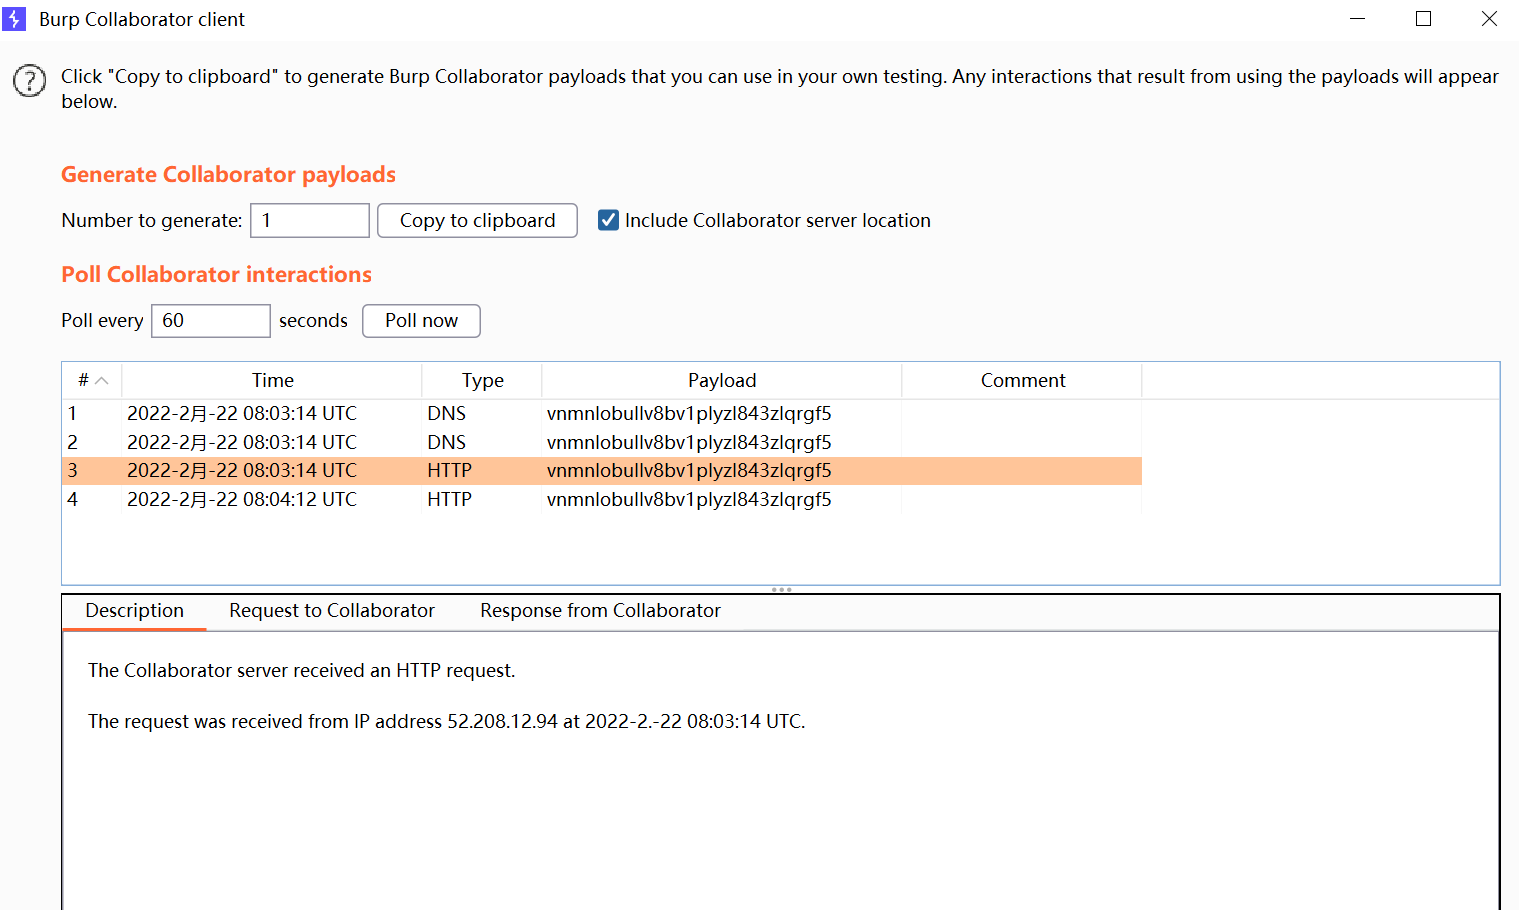Sort table by the Time column header

point(272,380)
